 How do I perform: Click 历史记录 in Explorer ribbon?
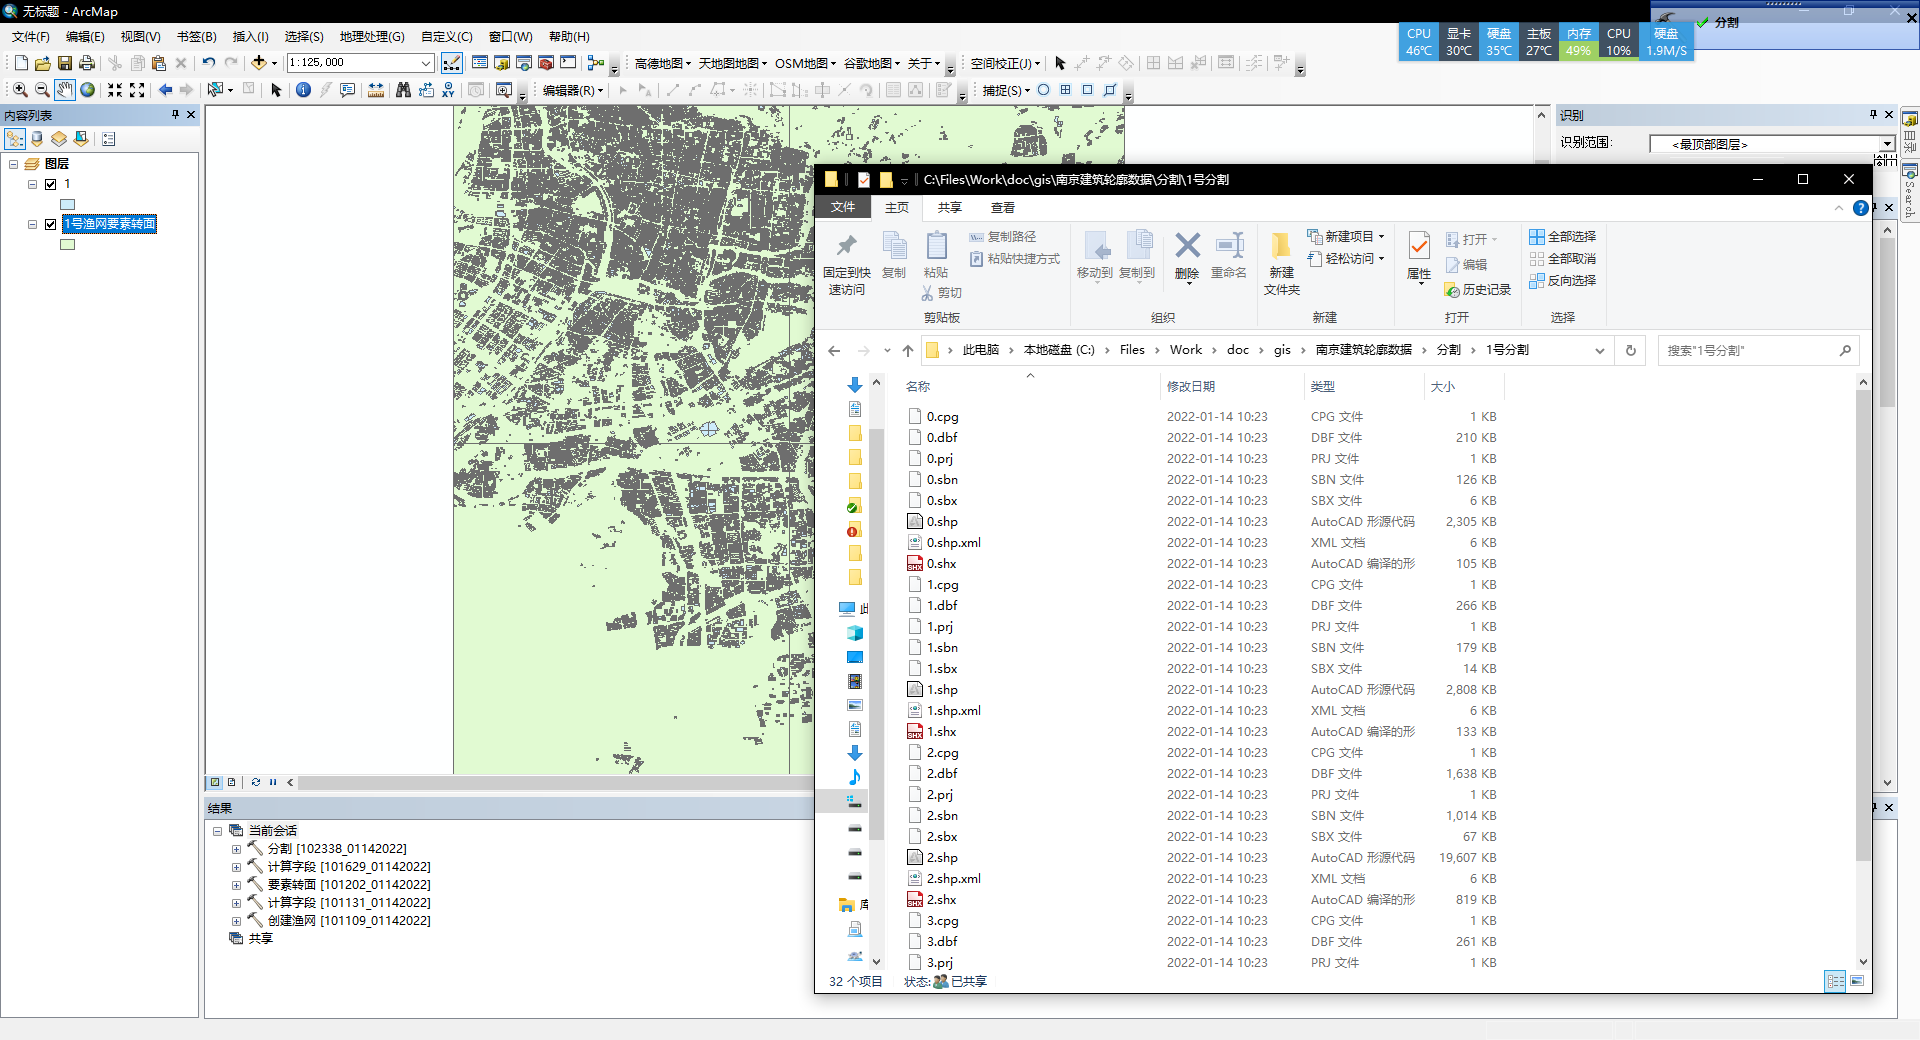click(1478, 290)
